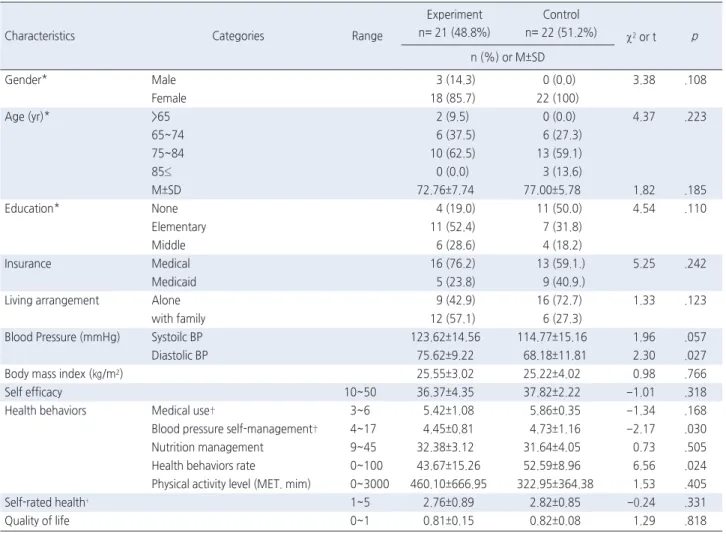Viewport: 726px width, 536px height.
Task: Select the '77.00±5.78' mean age value
Action: click(552, 190)
